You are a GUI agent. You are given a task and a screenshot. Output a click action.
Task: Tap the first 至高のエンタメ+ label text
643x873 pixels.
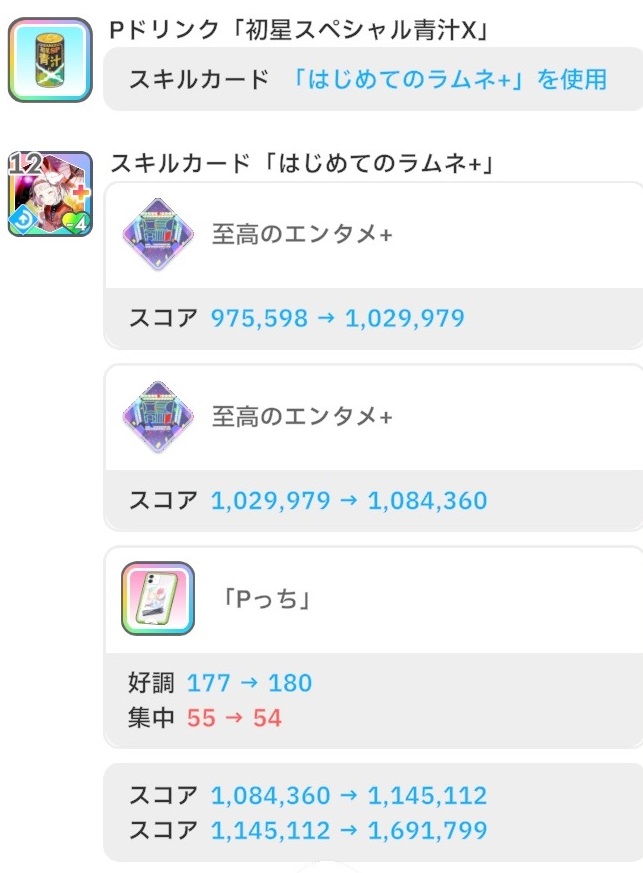301,235
